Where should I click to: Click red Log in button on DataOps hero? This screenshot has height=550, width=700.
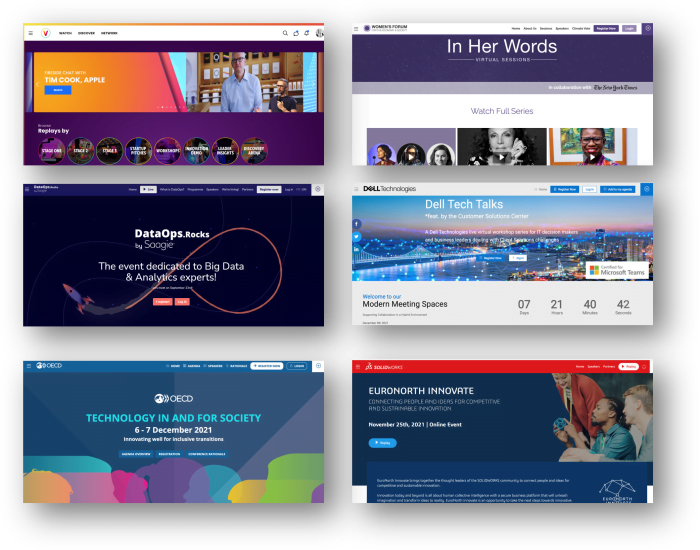[182, 302]
